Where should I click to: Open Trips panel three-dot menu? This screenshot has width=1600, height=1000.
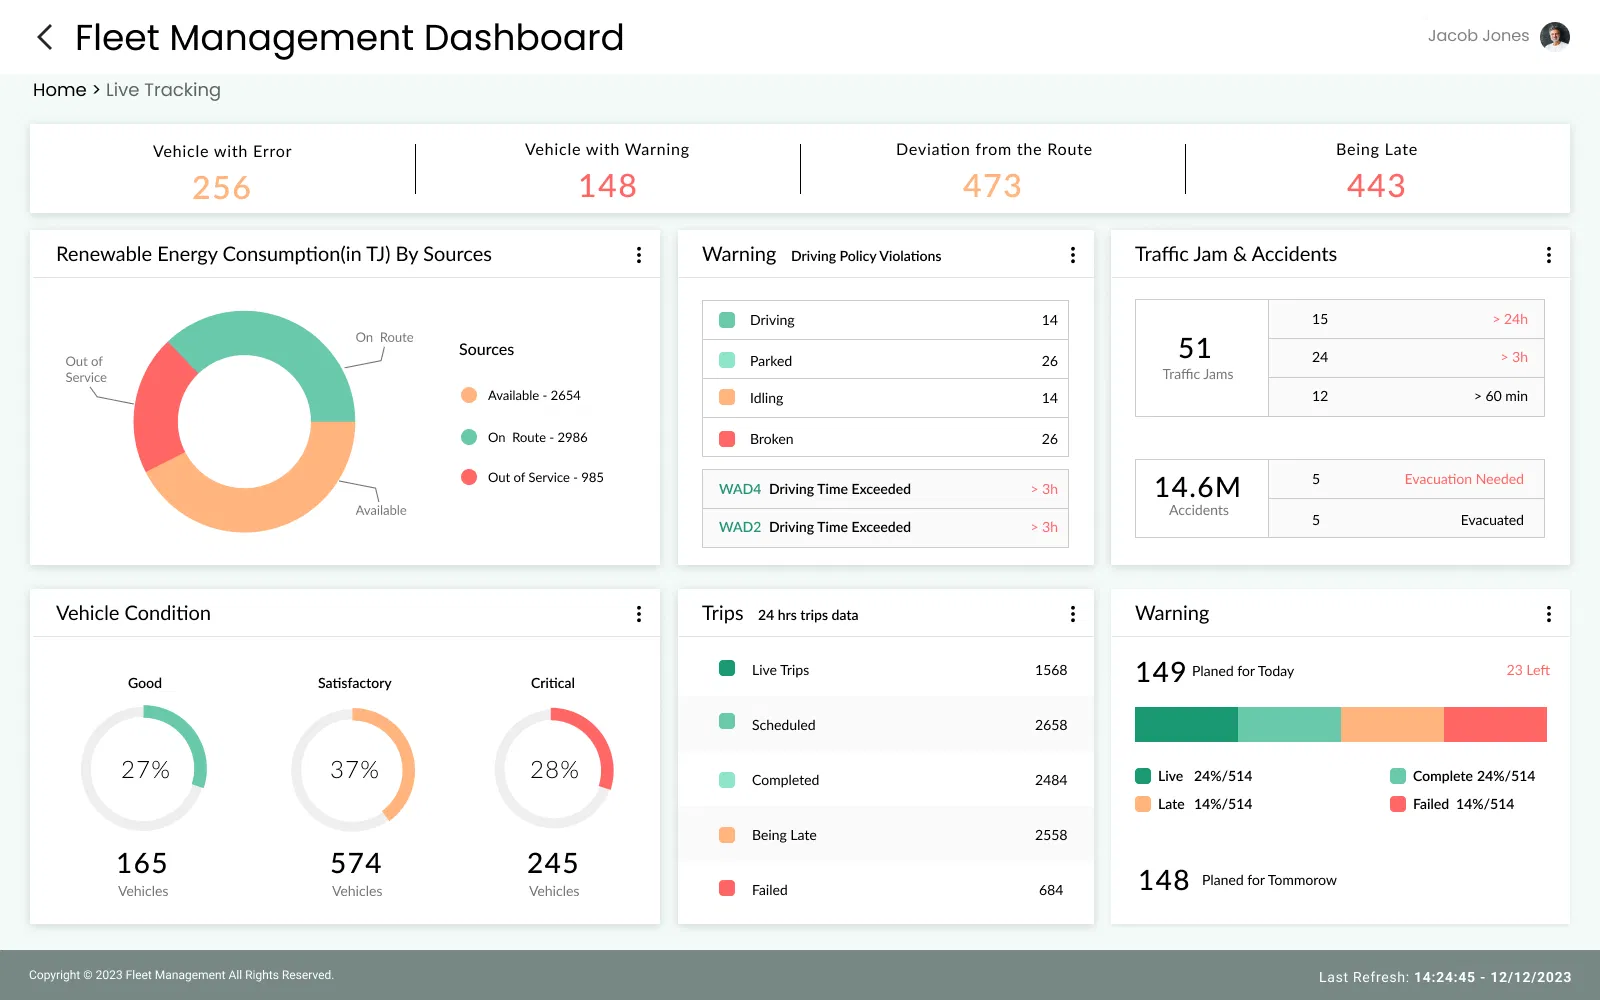(x=1073, y=614)
